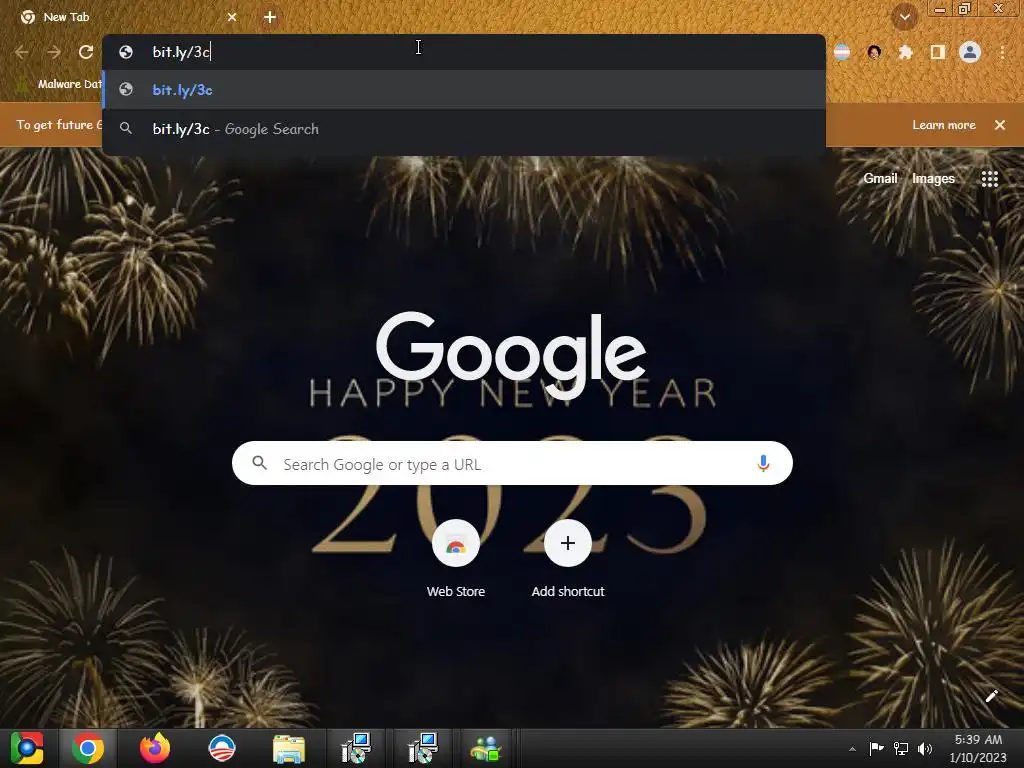Open the Extensions puzzle icon
The height and width of the screenshot is (768, 1024).
(x=905, y=52)
